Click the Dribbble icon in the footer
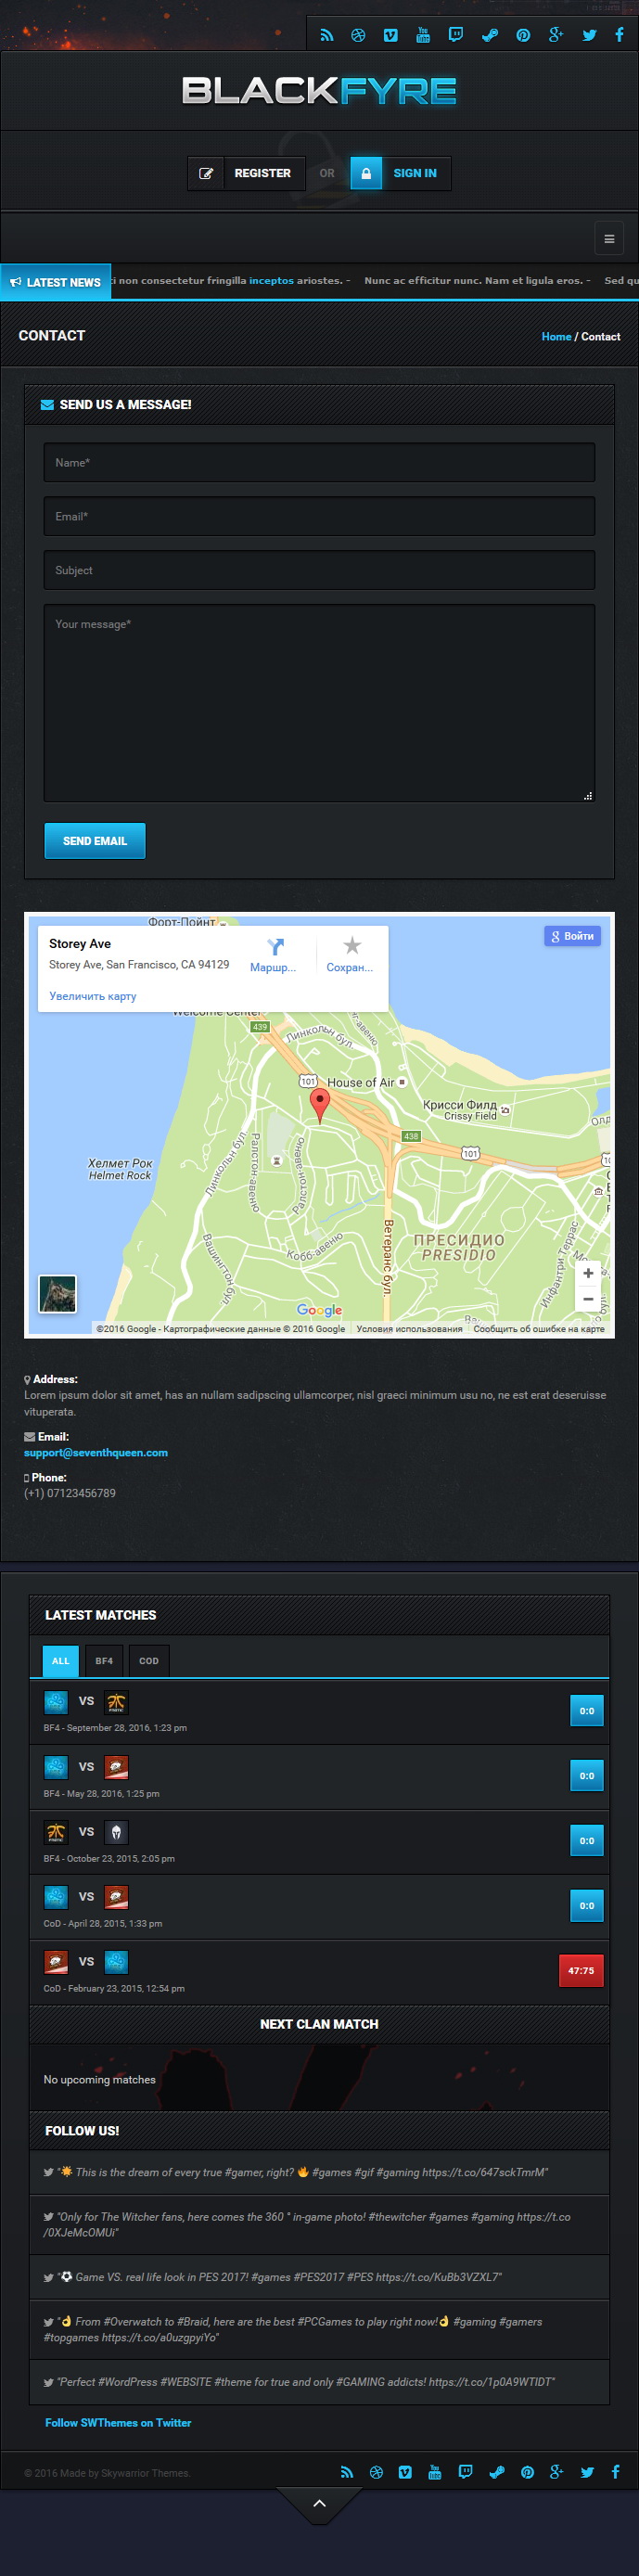Viewport: 639px width, 2576px height. point(376,2472)
